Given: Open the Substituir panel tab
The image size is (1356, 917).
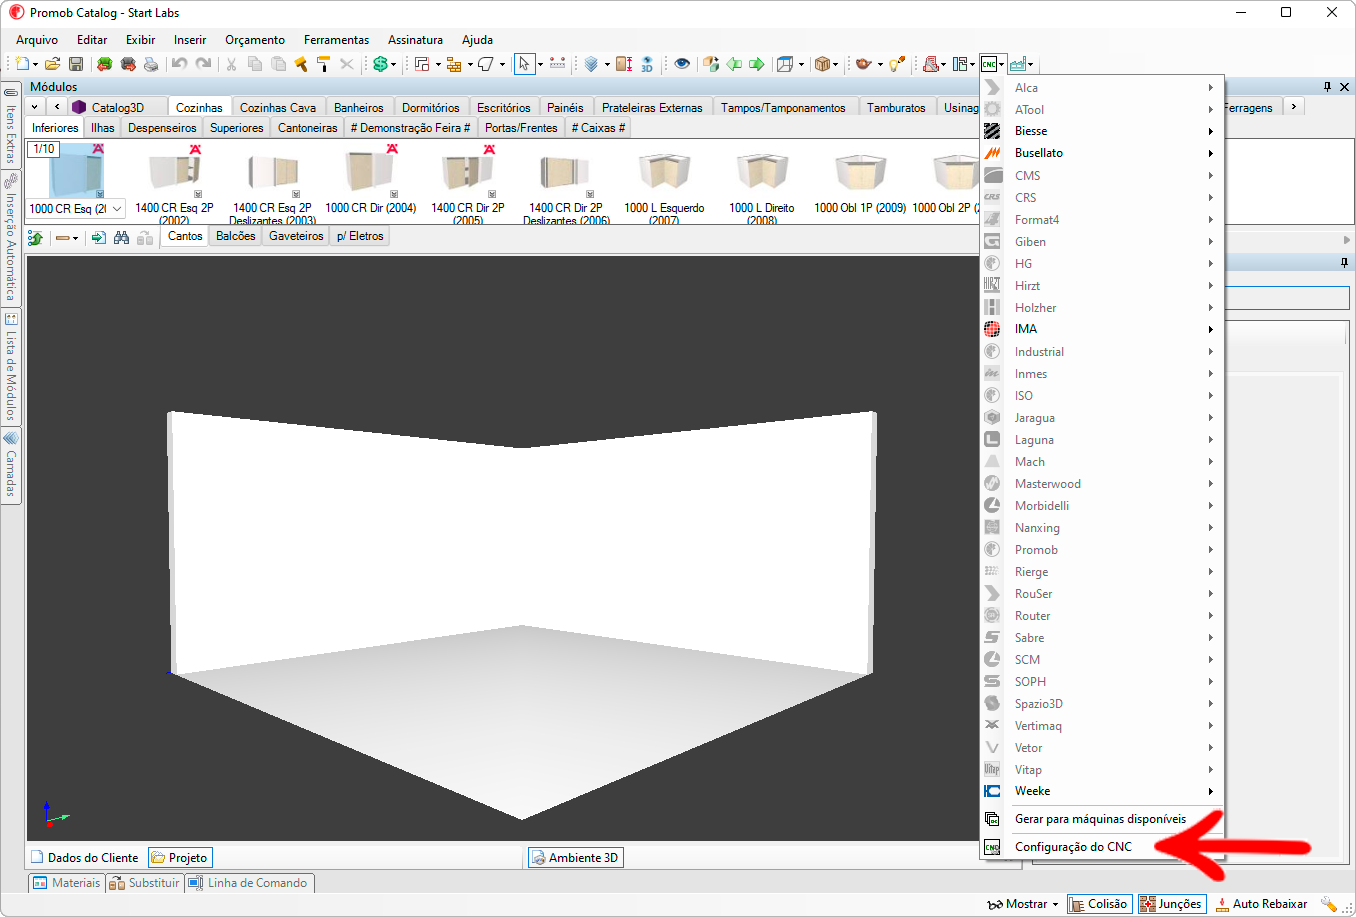Looking at the screenshot, I should 145,883.
